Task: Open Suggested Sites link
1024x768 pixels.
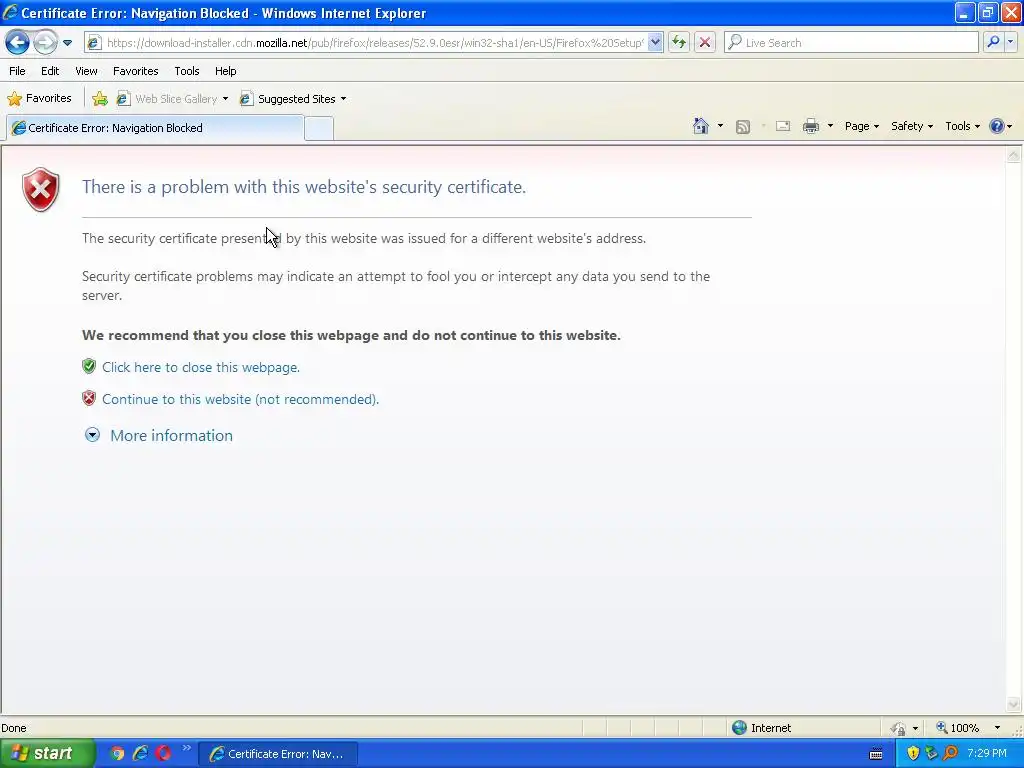Action: pyautogui.click(x=288, y=99)
